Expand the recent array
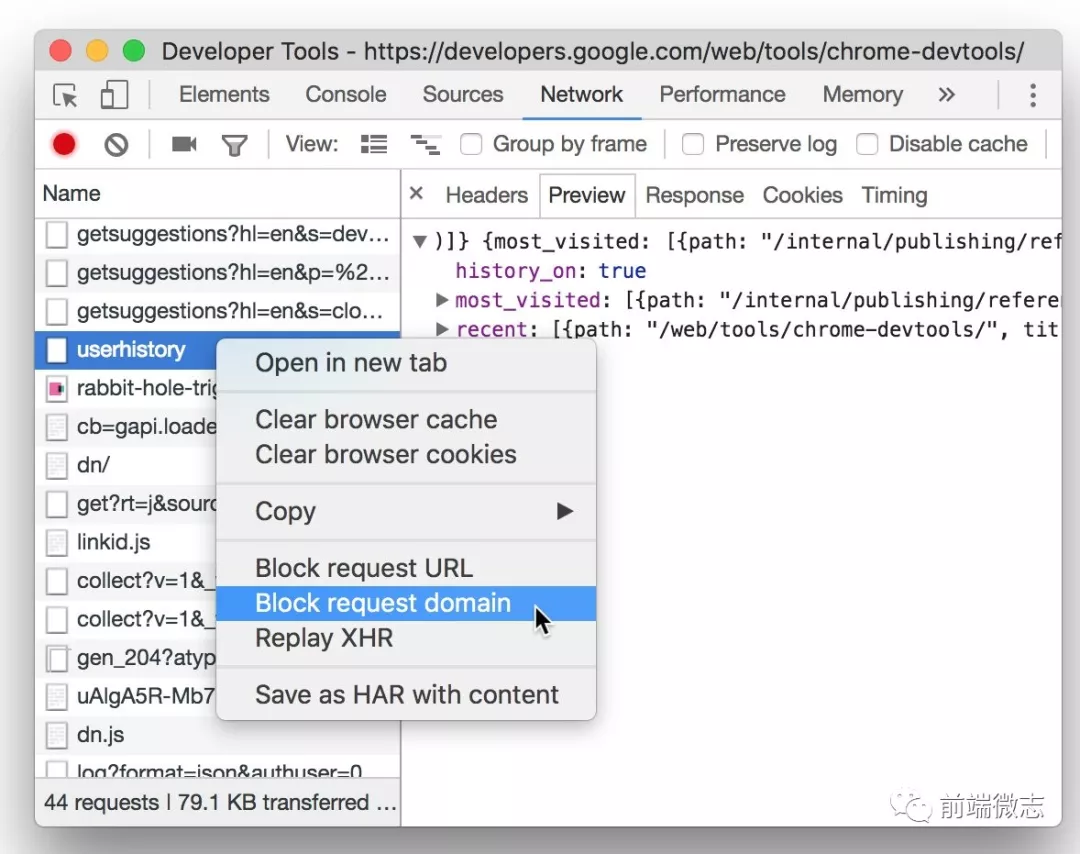 coord(442,329)
